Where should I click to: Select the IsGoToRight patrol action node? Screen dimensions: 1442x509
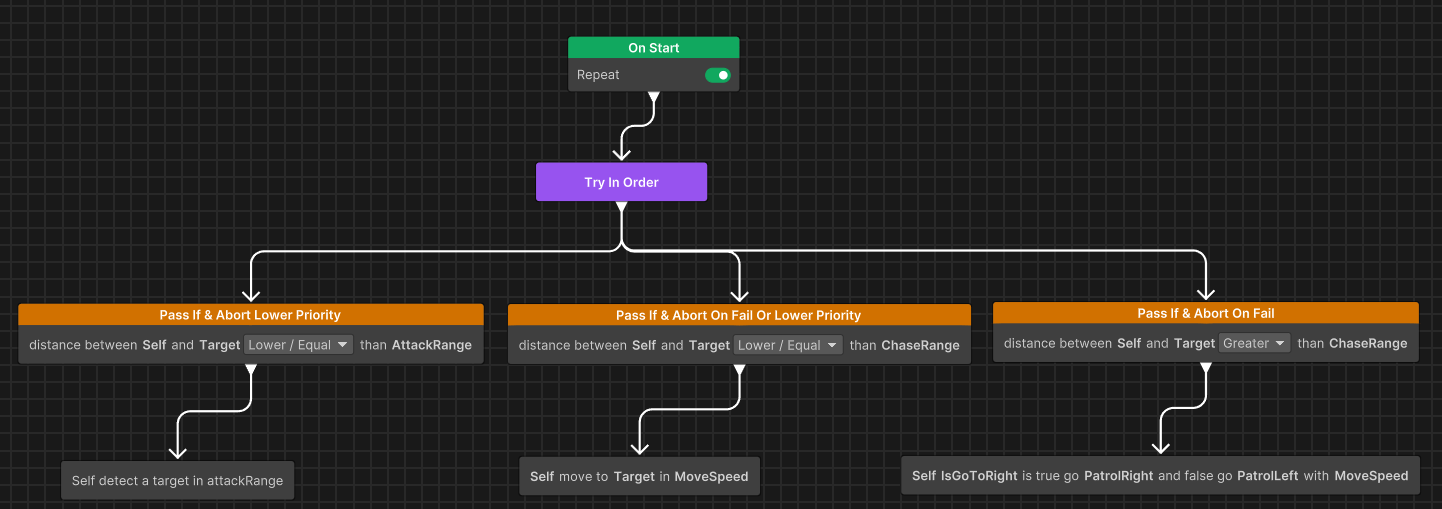(x=1160, y=475)
